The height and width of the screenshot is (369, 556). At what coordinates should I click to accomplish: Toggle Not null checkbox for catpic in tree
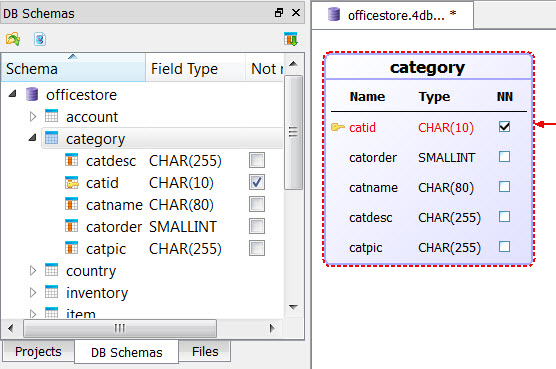257,248
